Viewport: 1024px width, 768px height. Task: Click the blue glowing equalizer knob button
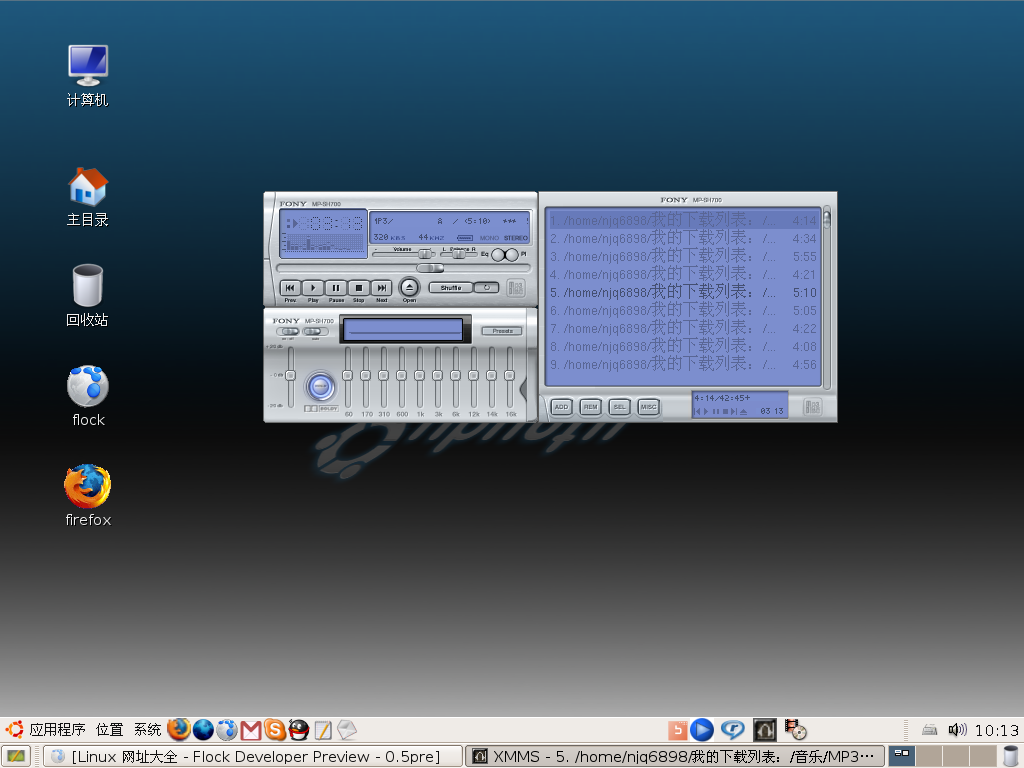coord(321,387)
